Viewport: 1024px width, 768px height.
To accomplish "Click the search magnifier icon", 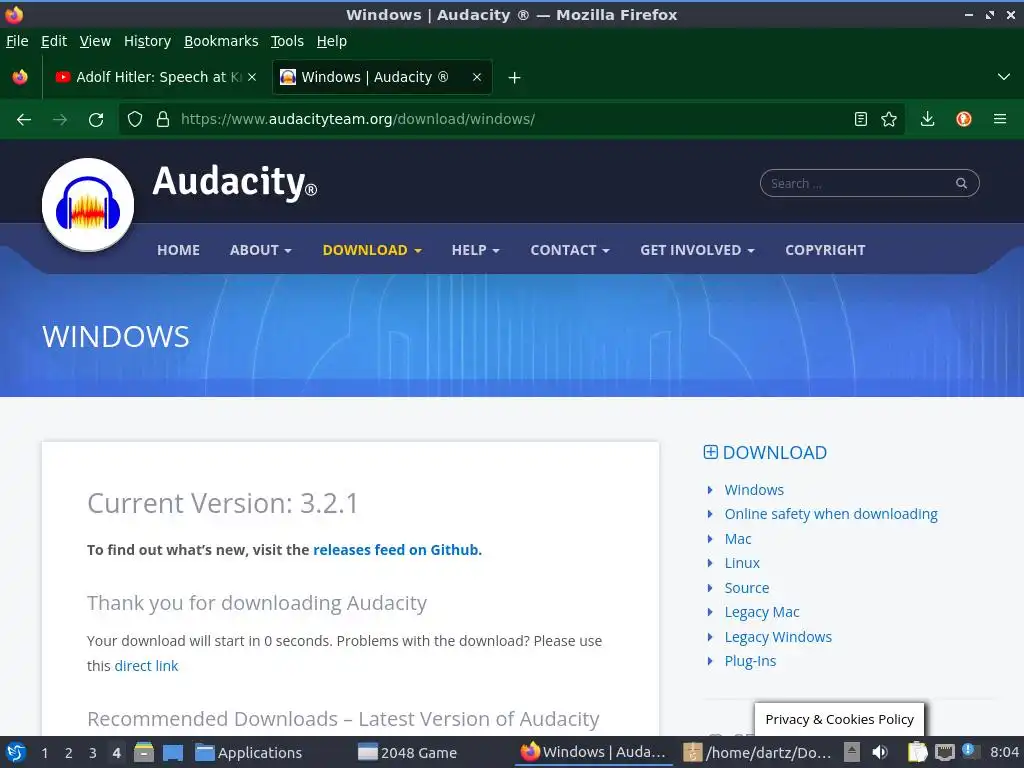I will click(961, 184).
